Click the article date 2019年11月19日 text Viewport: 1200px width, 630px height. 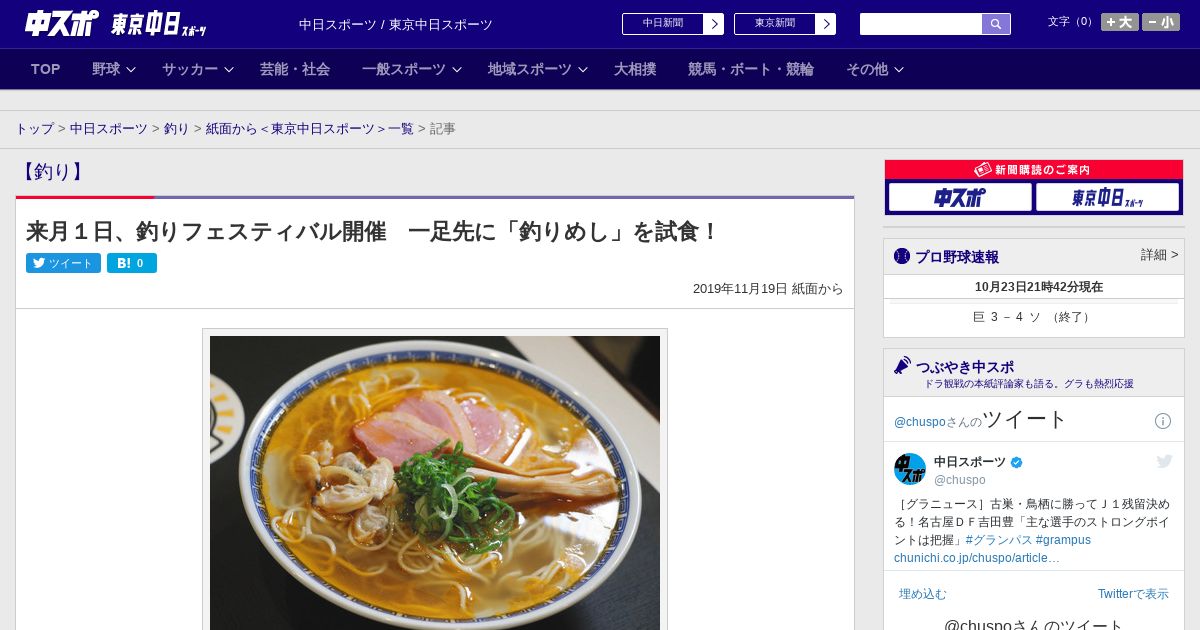point(740,289)
